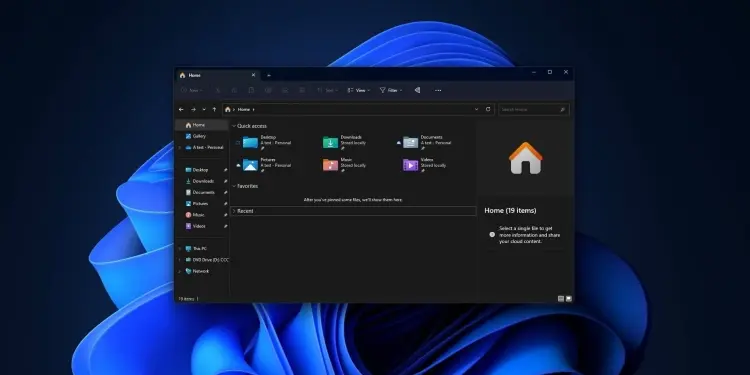The image size is (750, 375).
Task: Click the Copy icon in toolbar
Action: coord(234,90)
